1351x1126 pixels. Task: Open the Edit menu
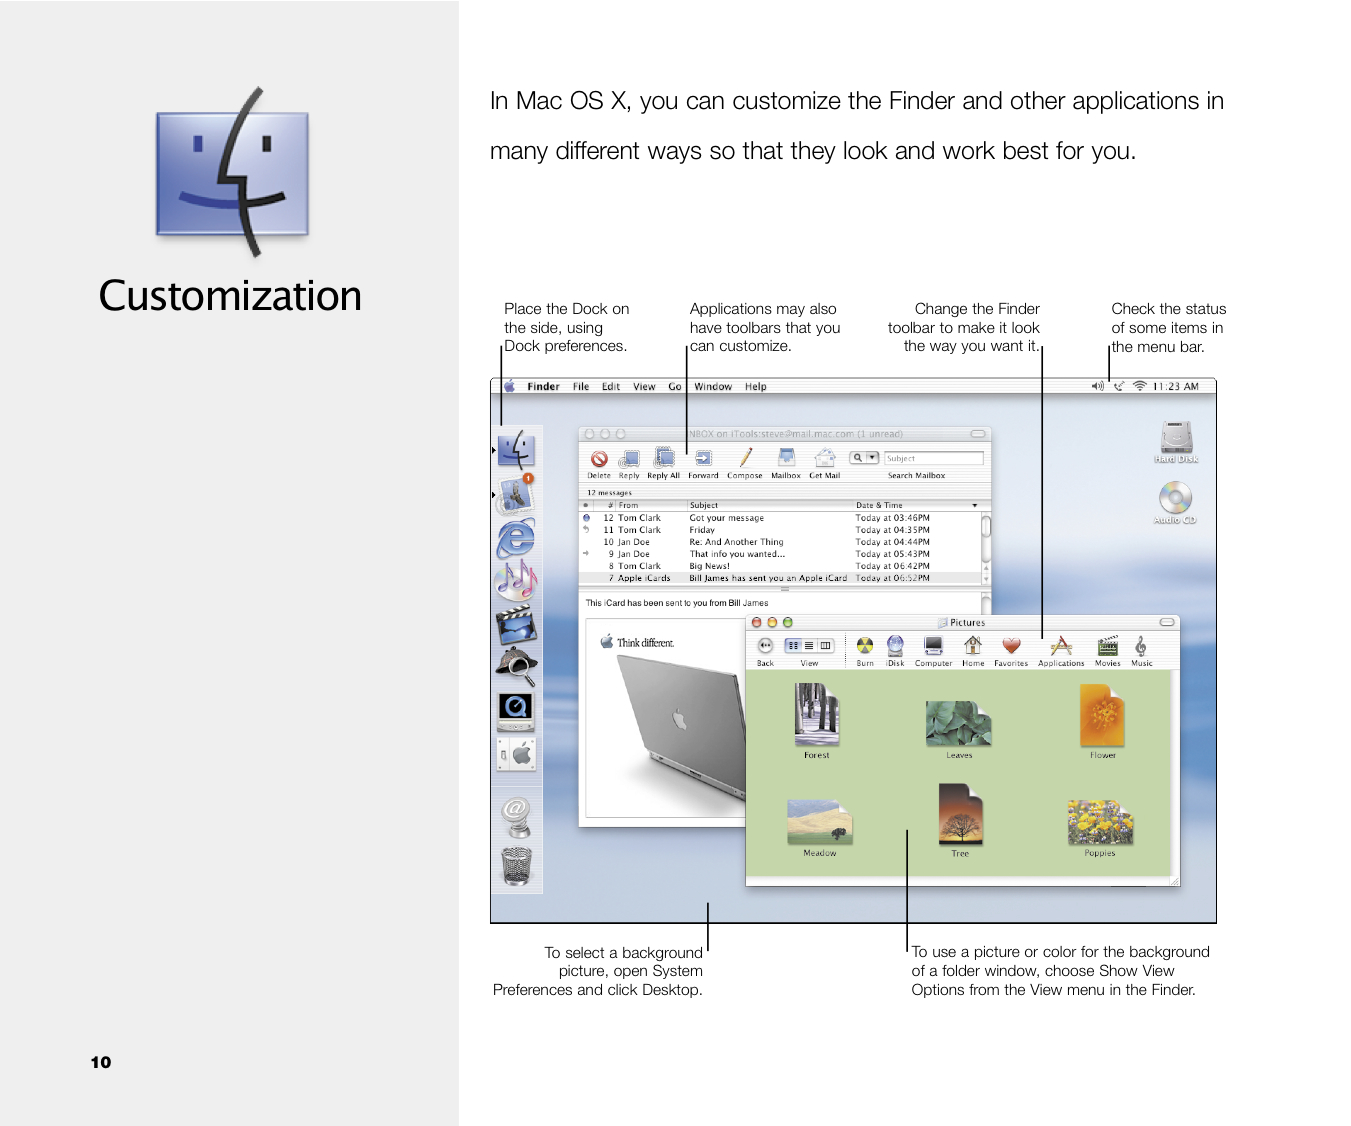(x=611, y=386)
